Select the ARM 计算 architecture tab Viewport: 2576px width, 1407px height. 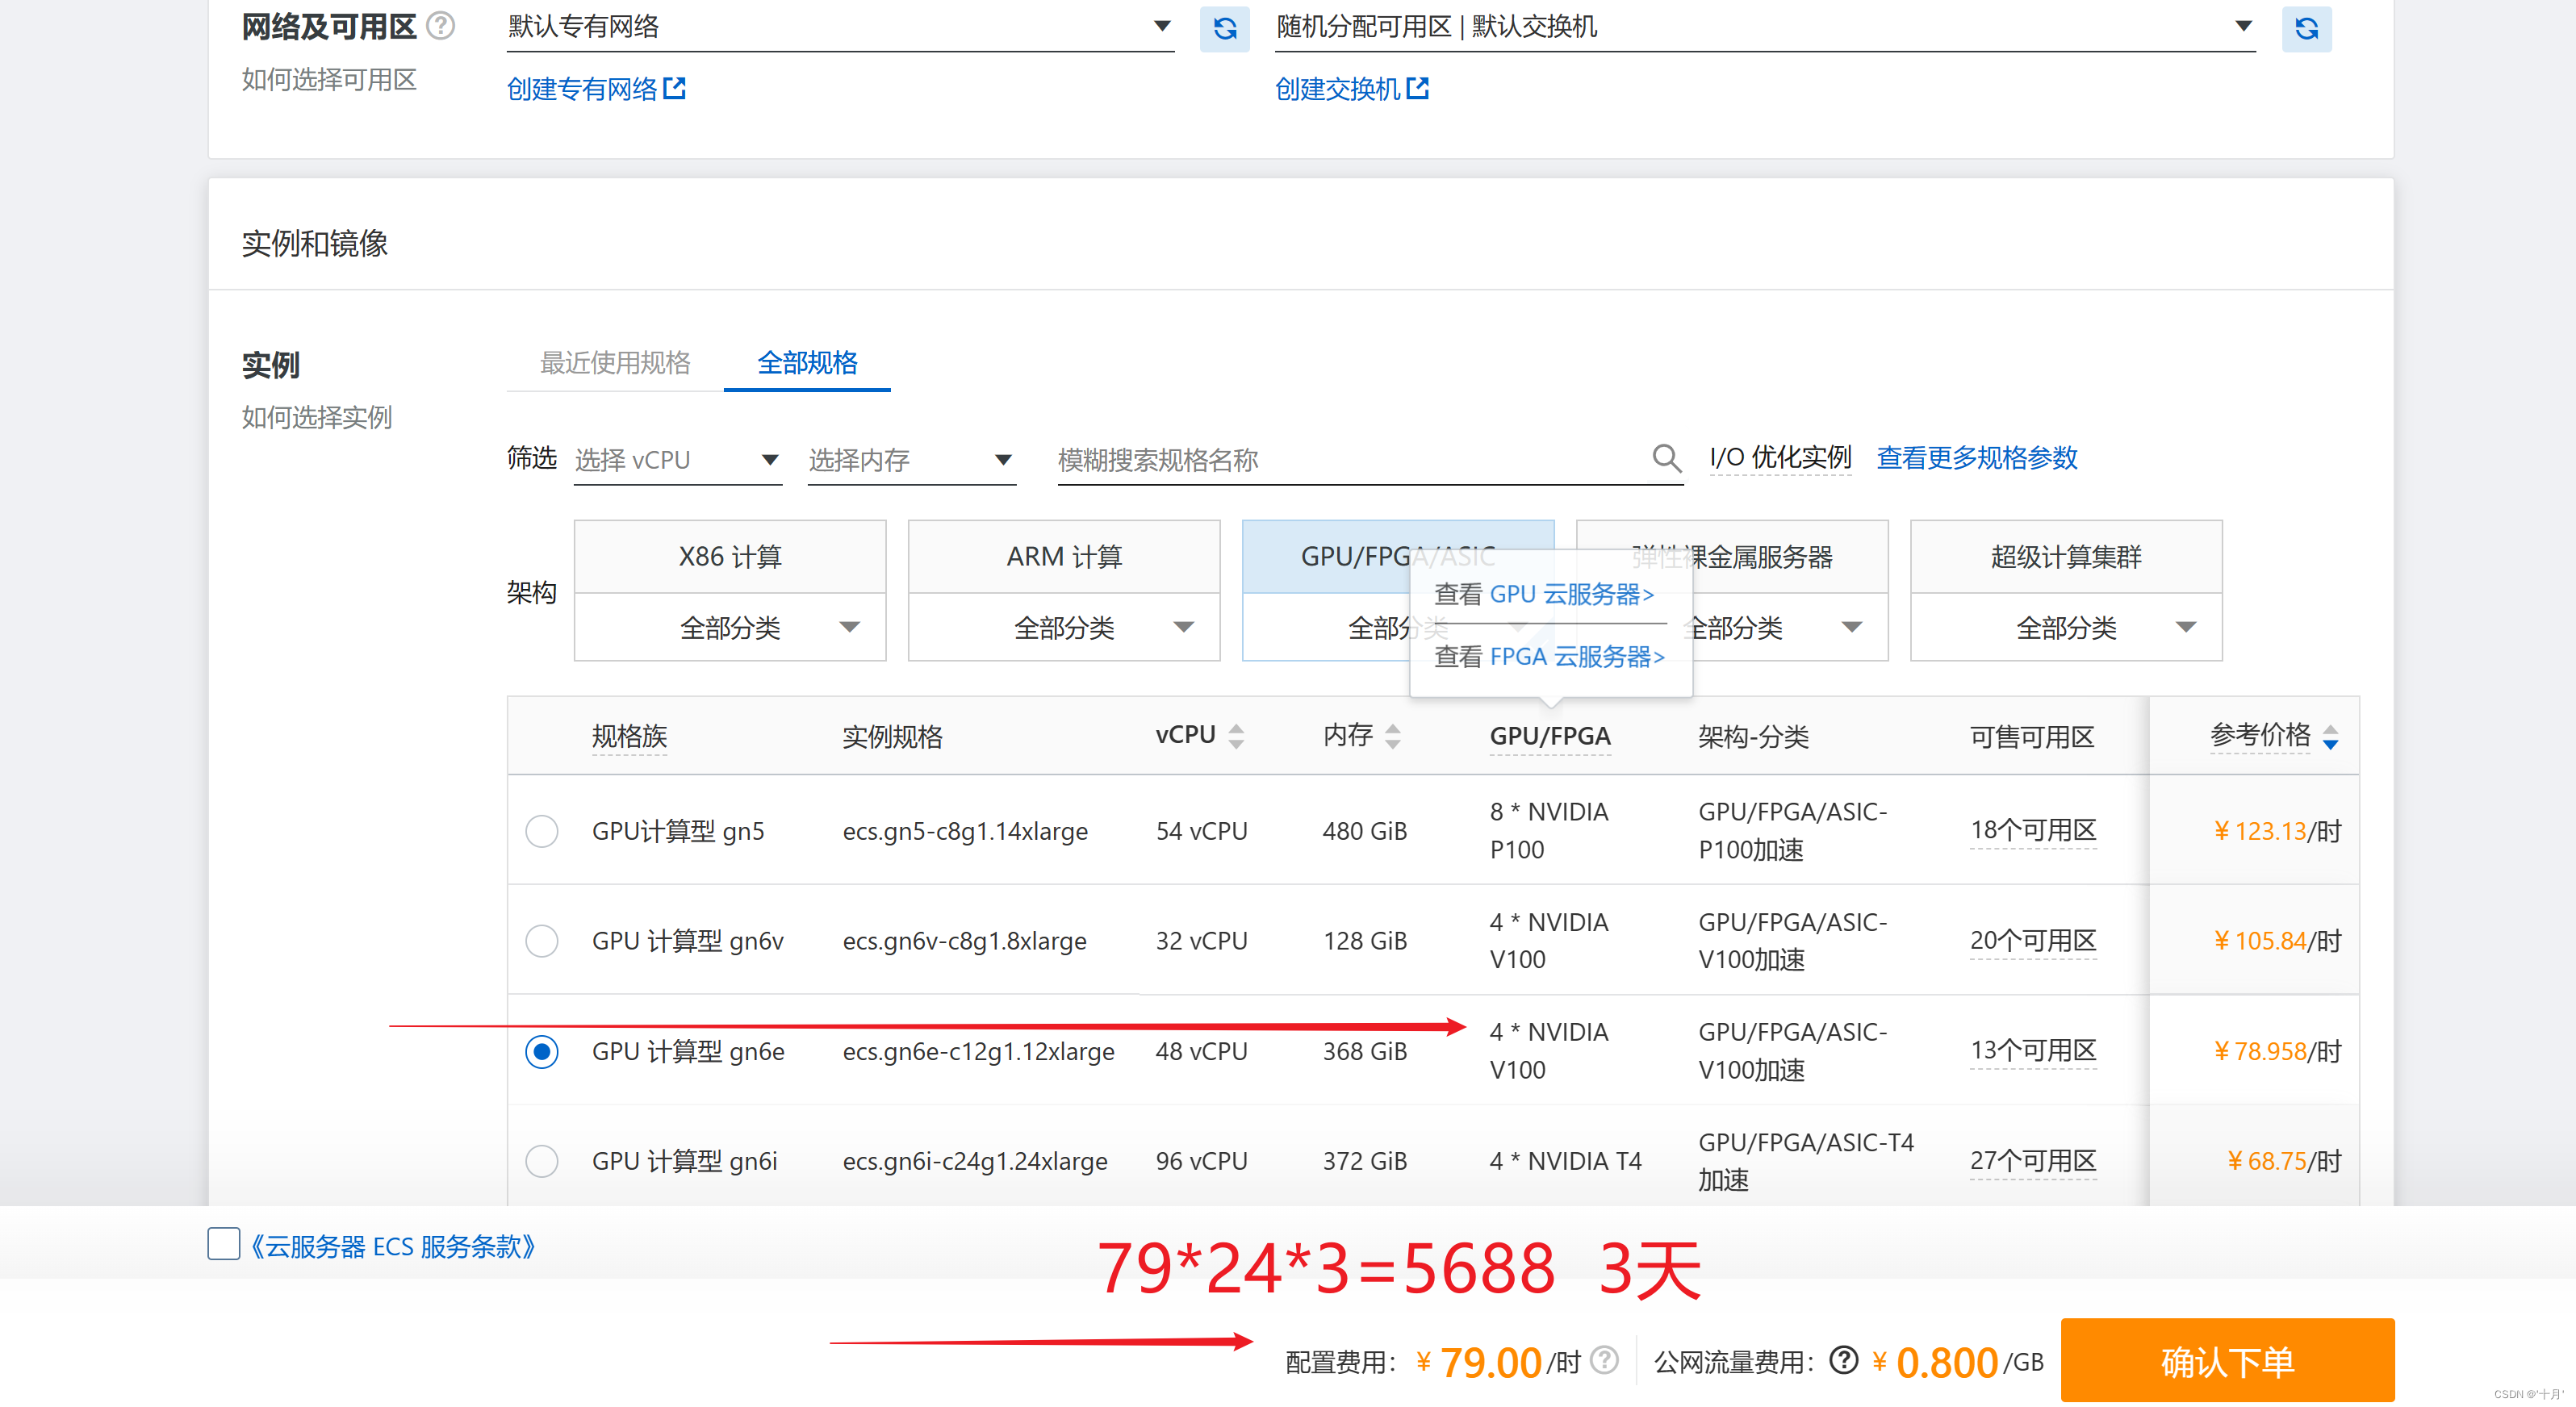(1063, 556)
